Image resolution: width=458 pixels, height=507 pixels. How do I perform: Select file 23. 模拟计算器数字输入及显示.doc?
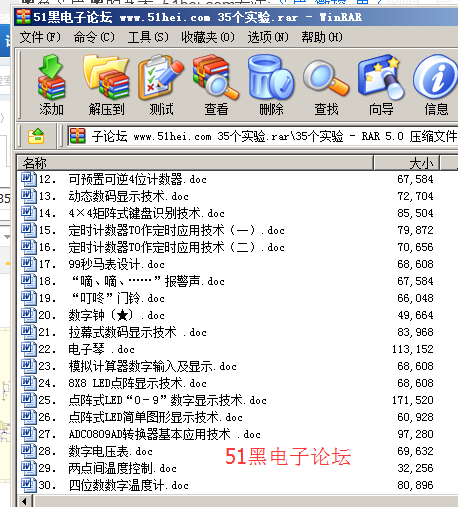click(128, 366)
